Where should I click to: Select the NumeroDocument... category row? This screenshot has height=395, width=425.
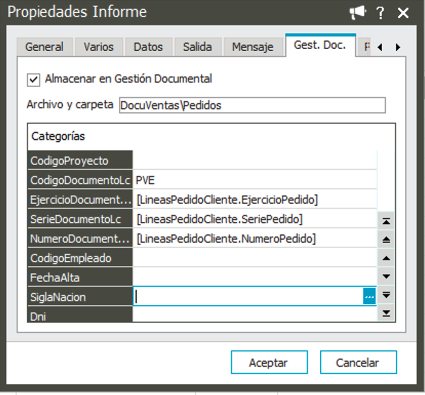point(80,238)
